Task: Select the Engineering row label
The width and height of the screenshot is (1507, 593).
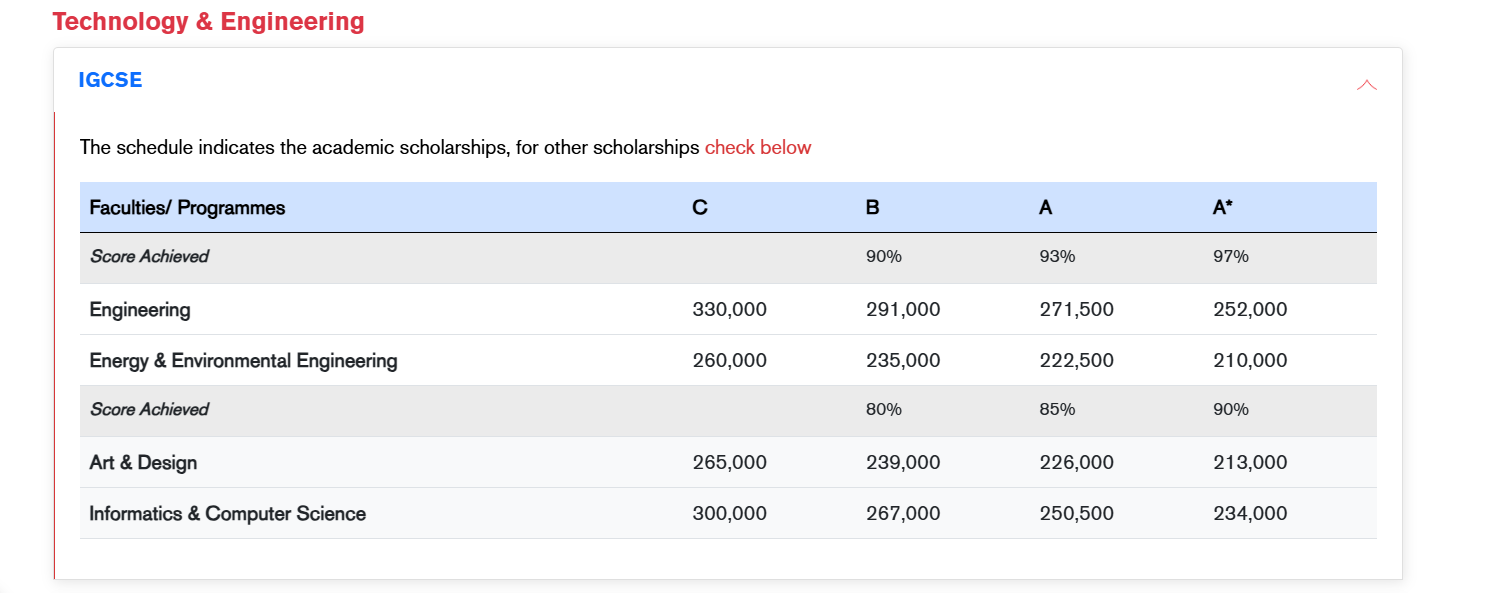Action: click(x=140, y=310)
